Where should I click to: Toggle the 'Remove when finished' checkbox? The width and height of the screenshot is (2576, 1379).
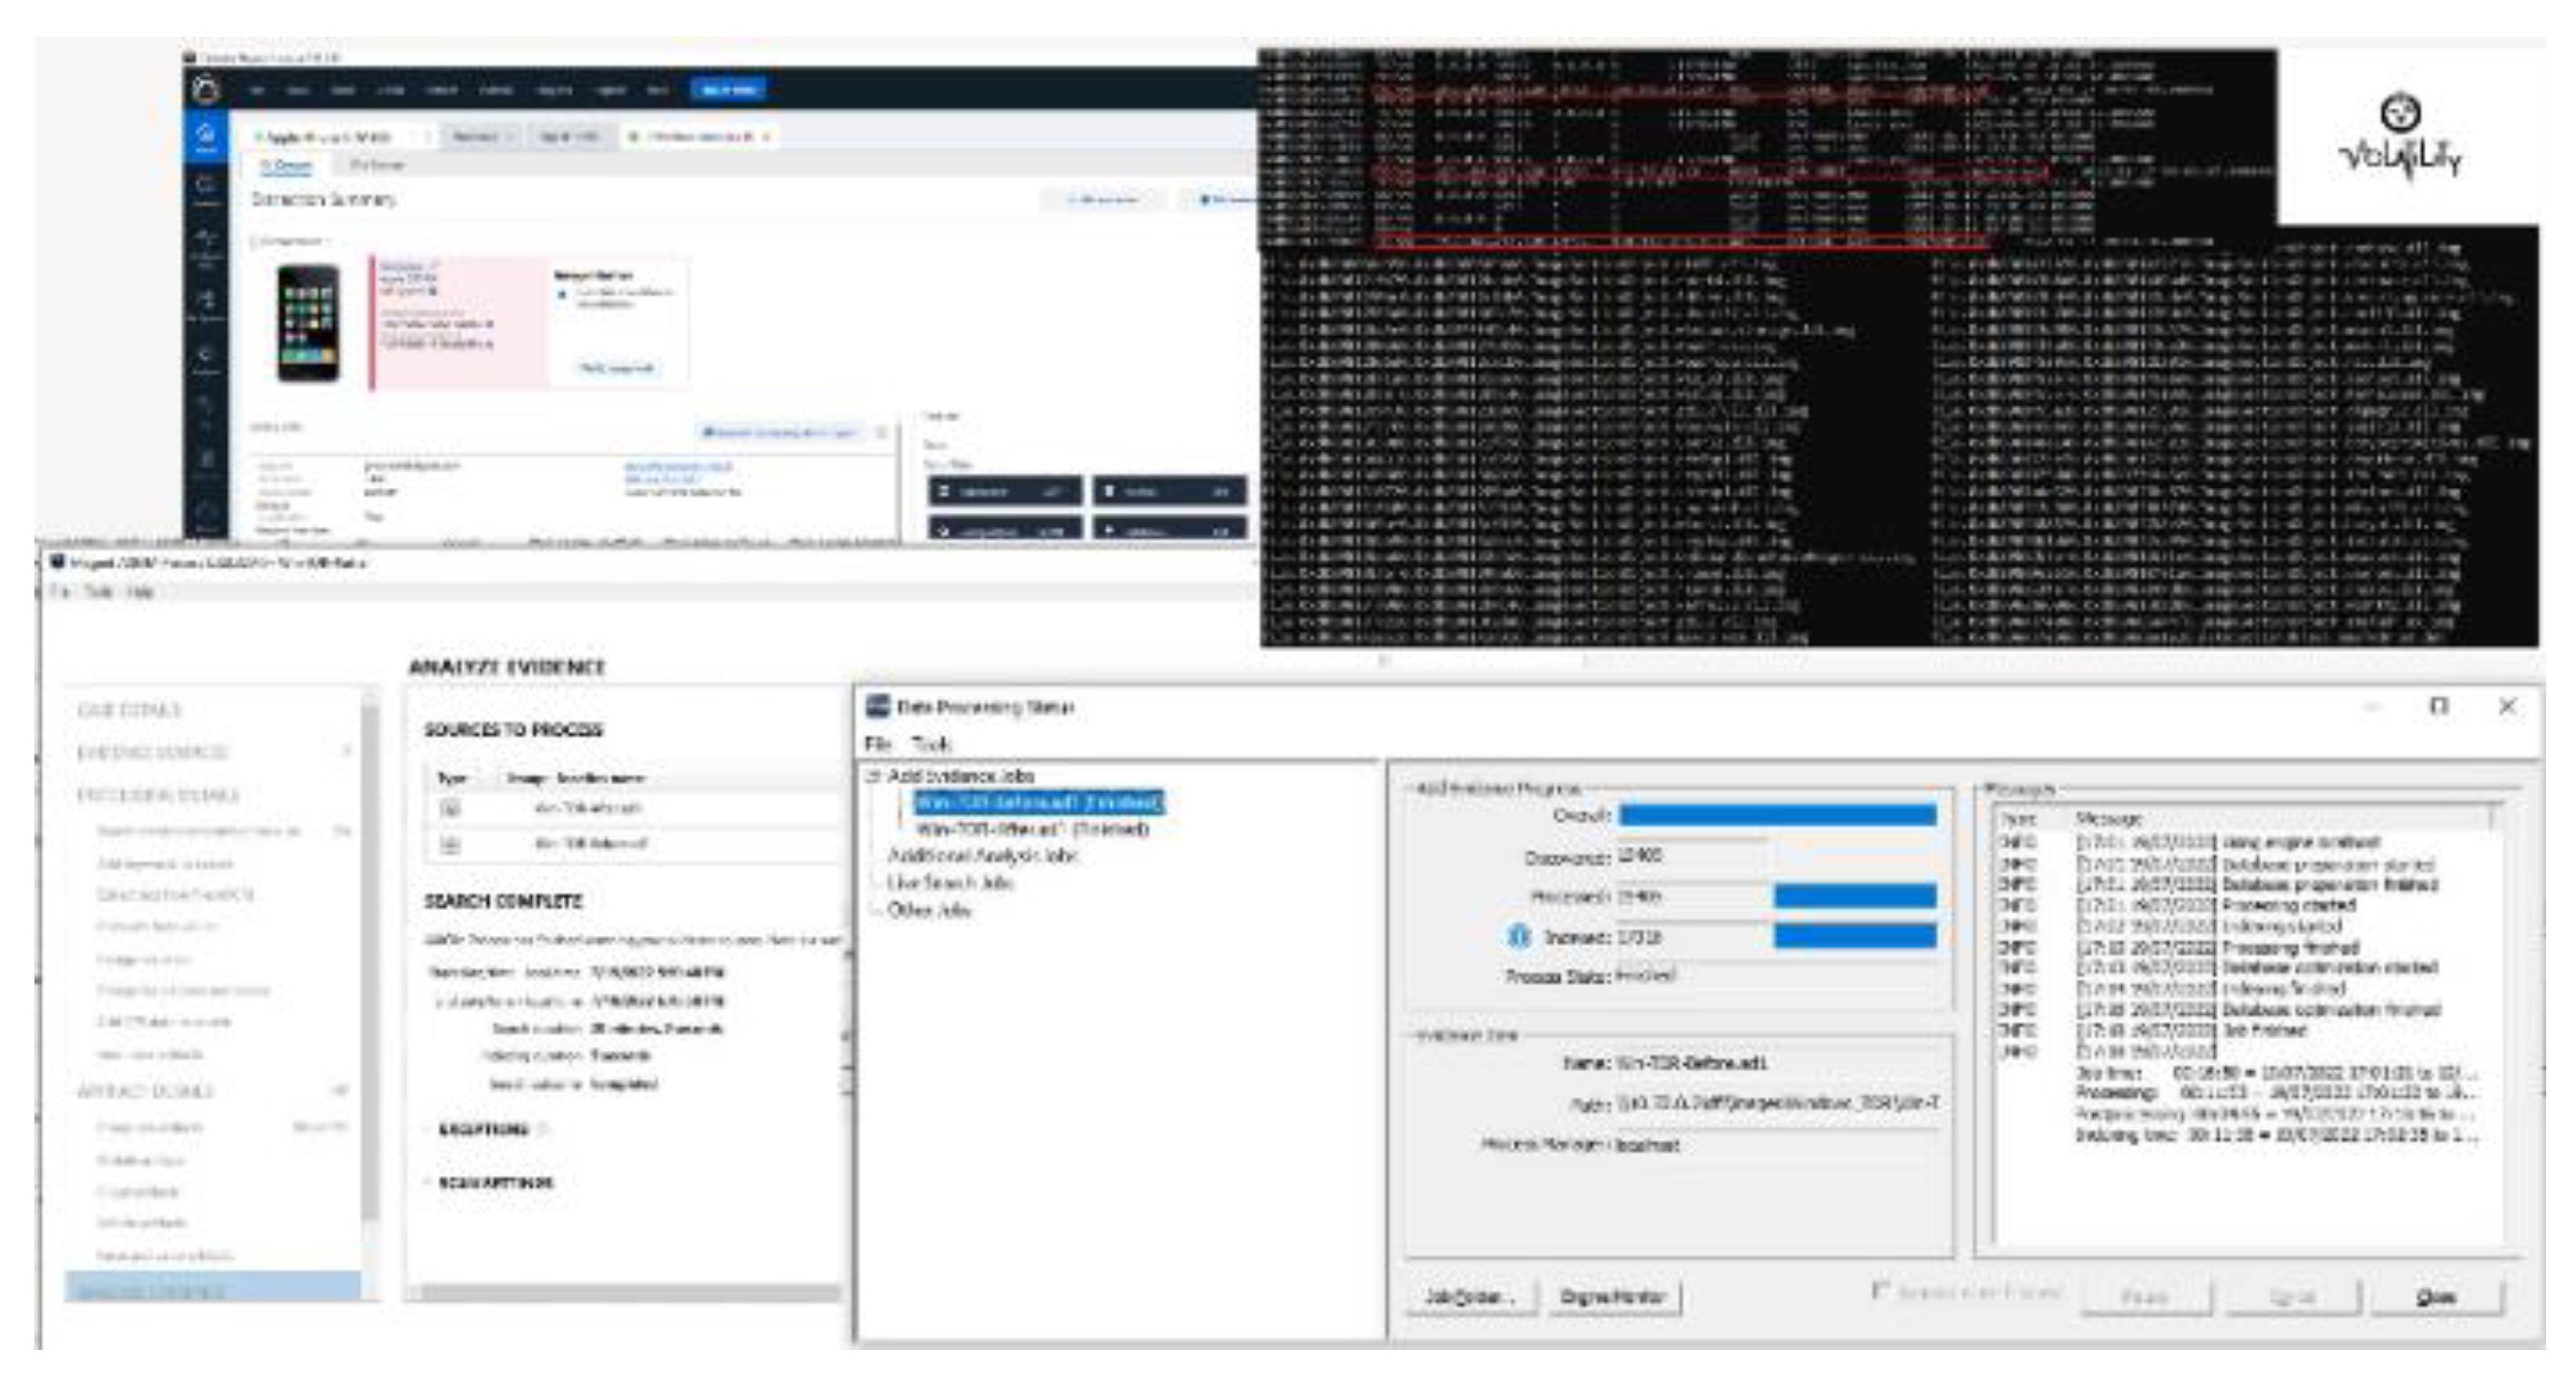click(x=1880, y=1290)
